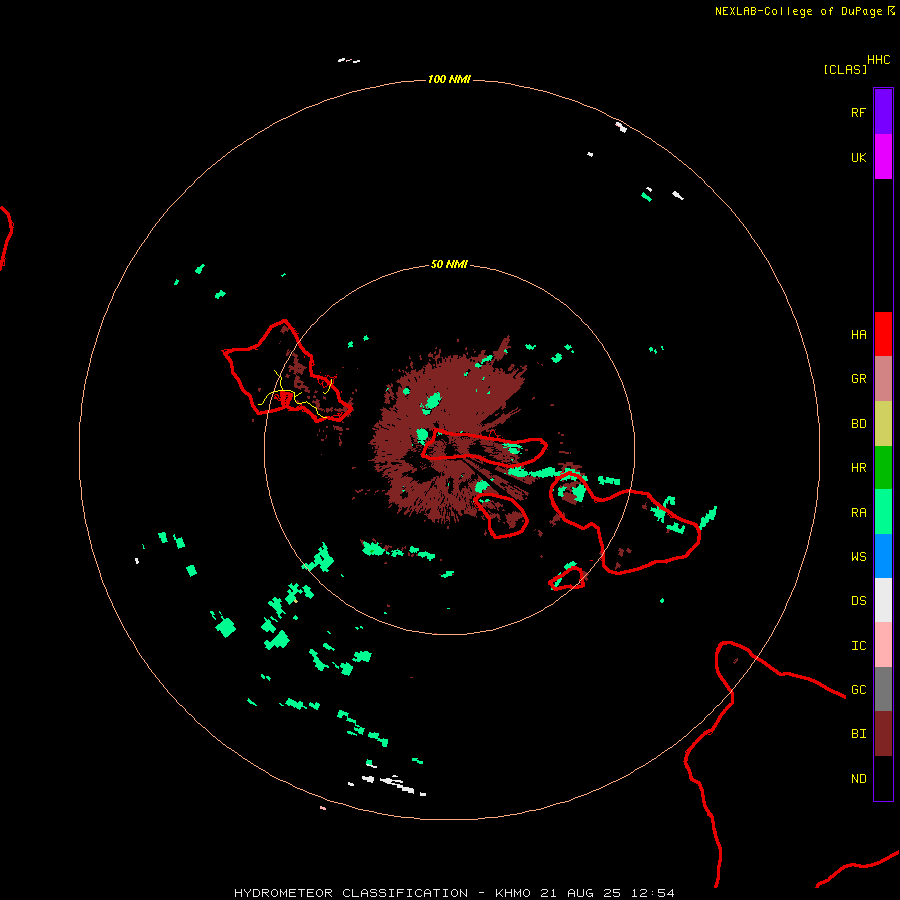Click the DS legend label
This screenshot has height=900, width=900.
[x=858, y=601]
